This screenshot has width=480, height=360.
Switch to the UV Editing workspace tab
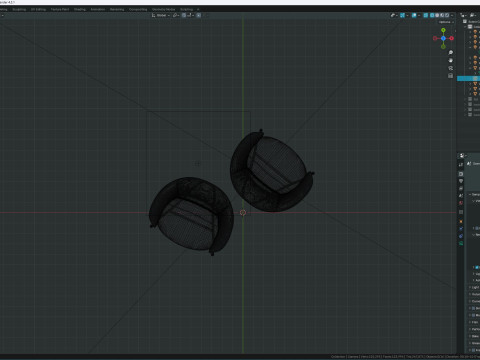(38, 9)
